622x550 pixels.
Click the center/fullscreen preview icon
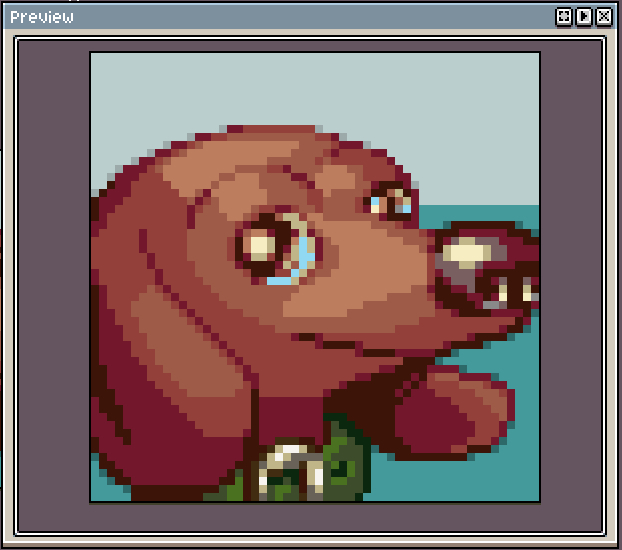pyautogui.click(x=564, y=17)
